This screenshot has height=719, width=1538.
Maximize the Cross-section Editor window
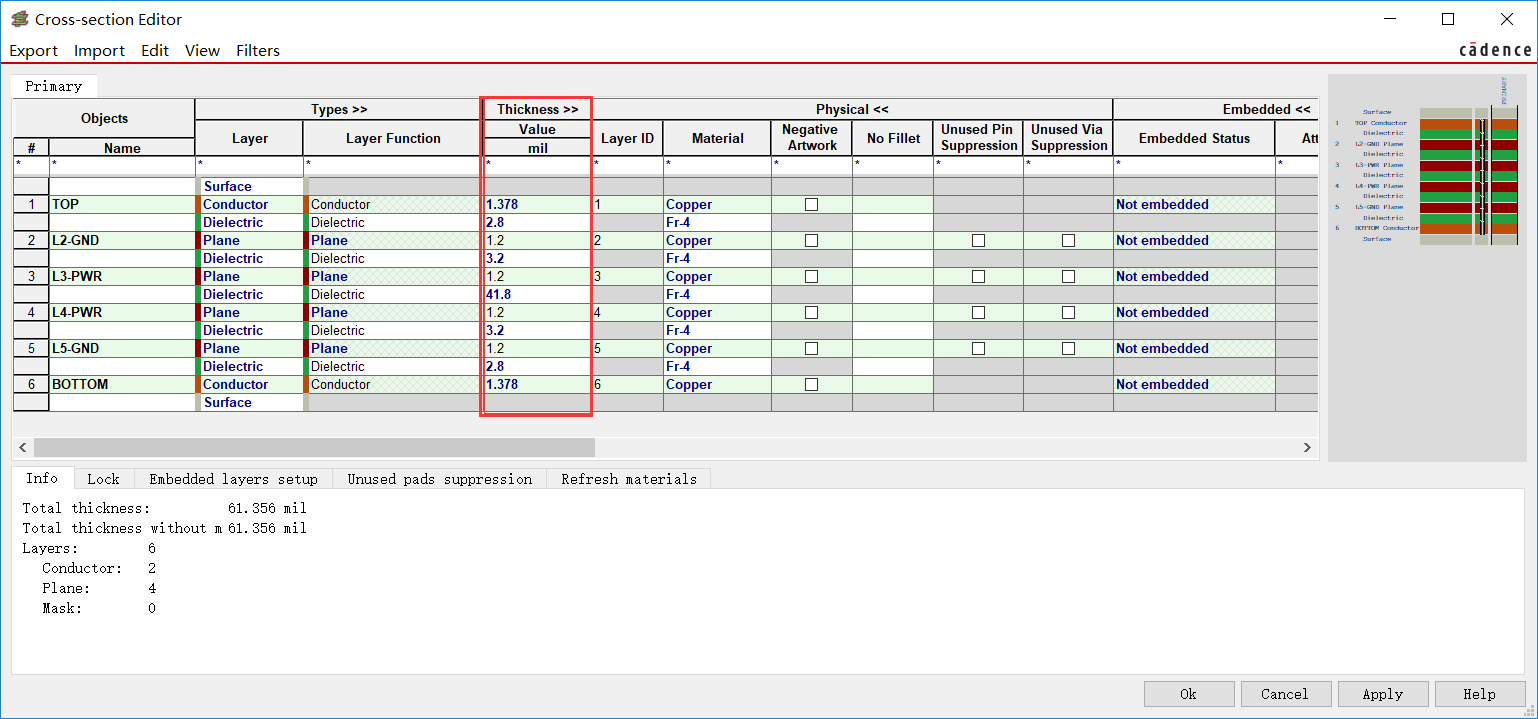1447,19
